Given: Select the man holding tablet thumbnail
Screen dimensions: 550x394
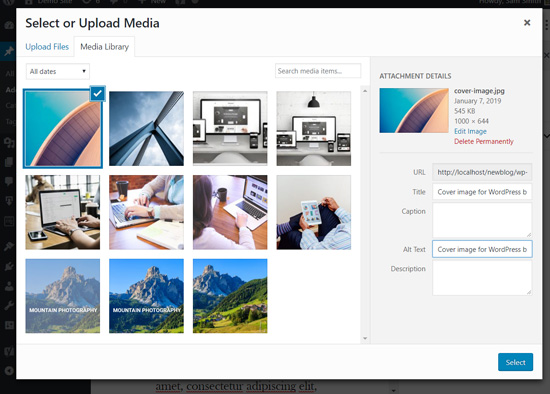Looking at the screenshot, I should click(x=314, y=212).
